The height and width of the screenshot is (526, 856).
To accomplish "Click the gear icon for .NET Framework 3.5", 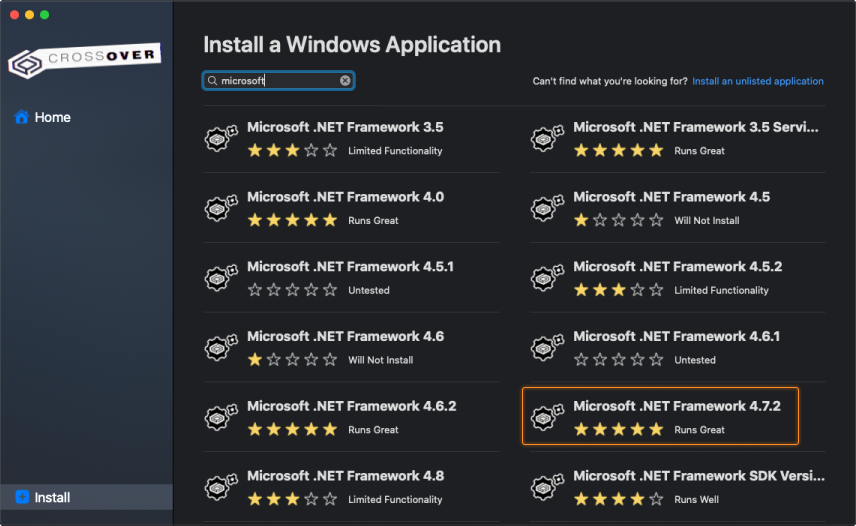I will tap(221, 138).
